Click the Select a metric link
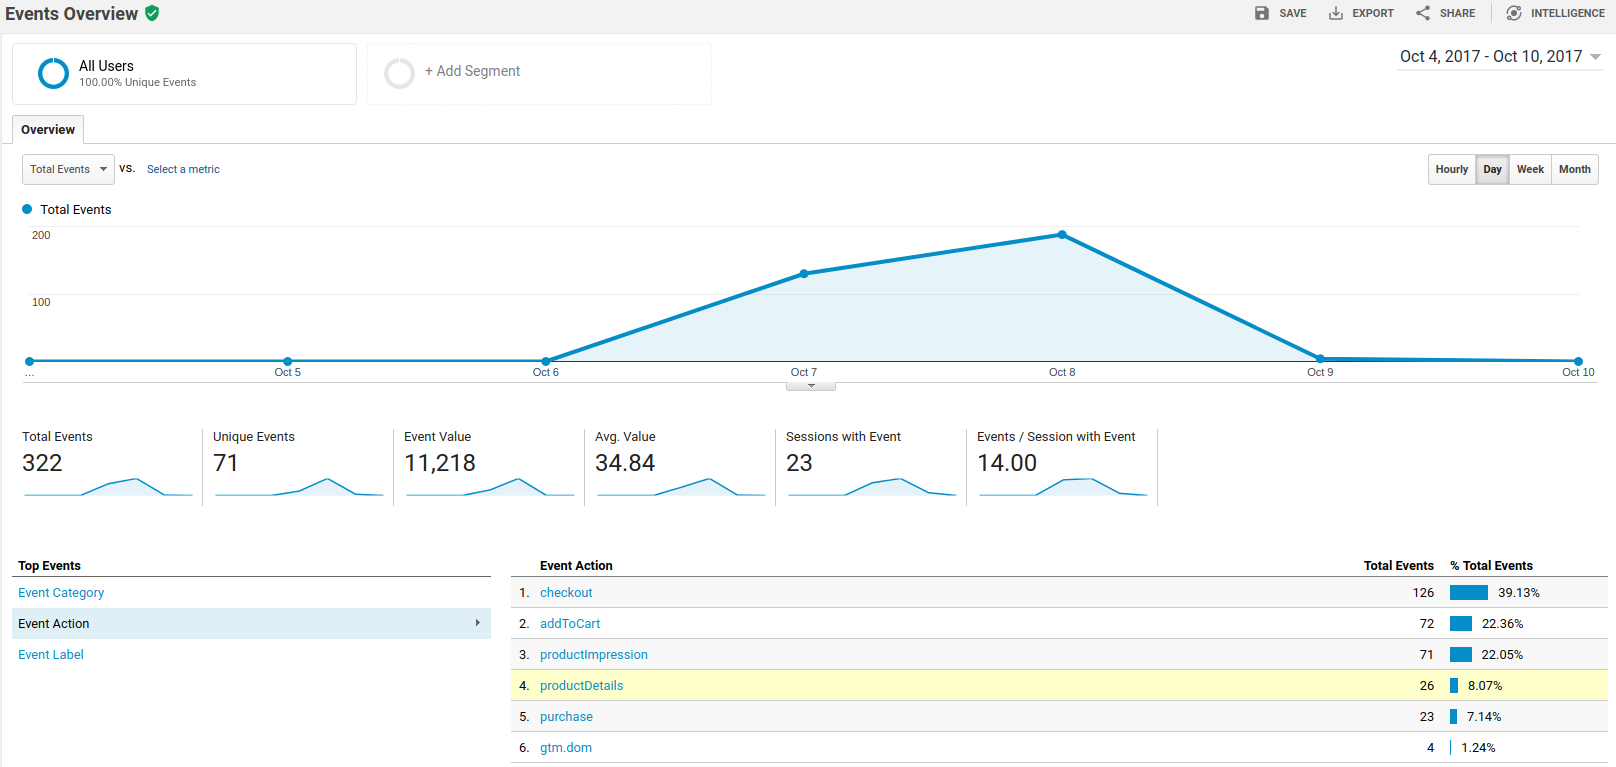The width and height of the screenshot is (1616, 767). click(x=183, y=169)
